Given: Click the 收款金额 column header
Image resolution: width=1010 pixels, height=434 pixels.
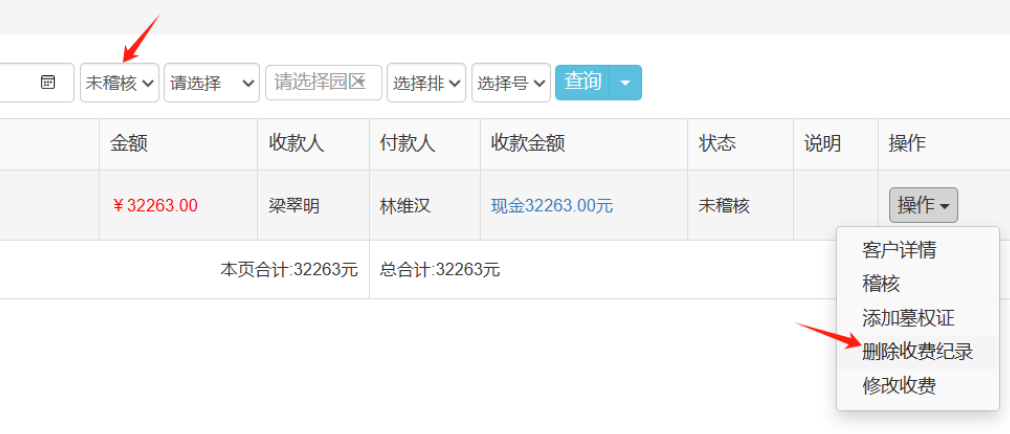Looking at the screenshot, I should tap(527, 144).
